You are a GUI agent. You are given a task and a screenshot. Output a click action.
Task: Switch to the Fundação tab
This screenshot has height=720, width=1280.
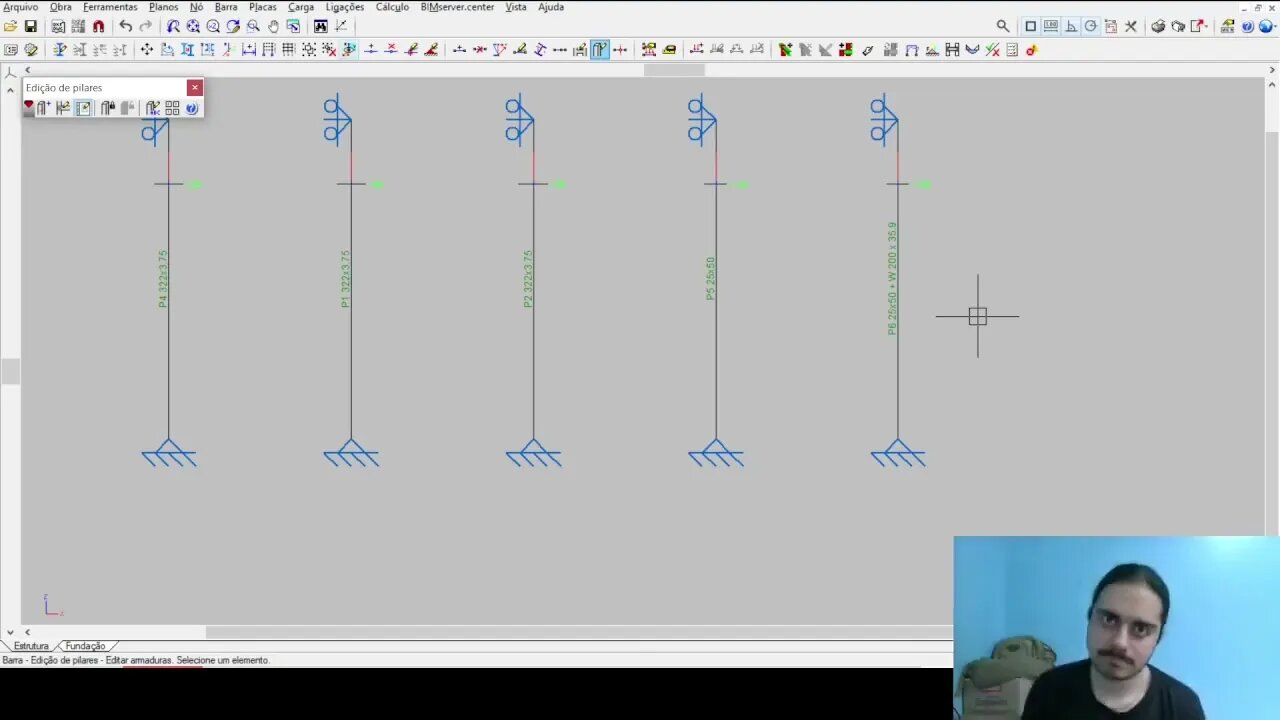tap(85, 646)
